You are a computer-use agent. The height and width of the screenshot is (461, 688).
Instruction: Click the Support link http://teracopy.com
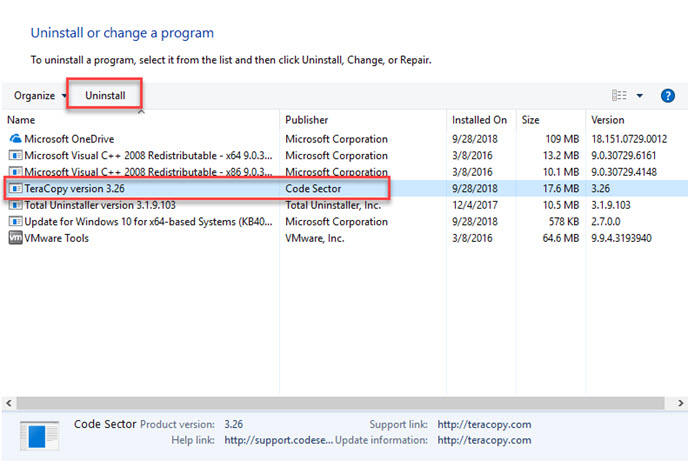pos(484,424)
